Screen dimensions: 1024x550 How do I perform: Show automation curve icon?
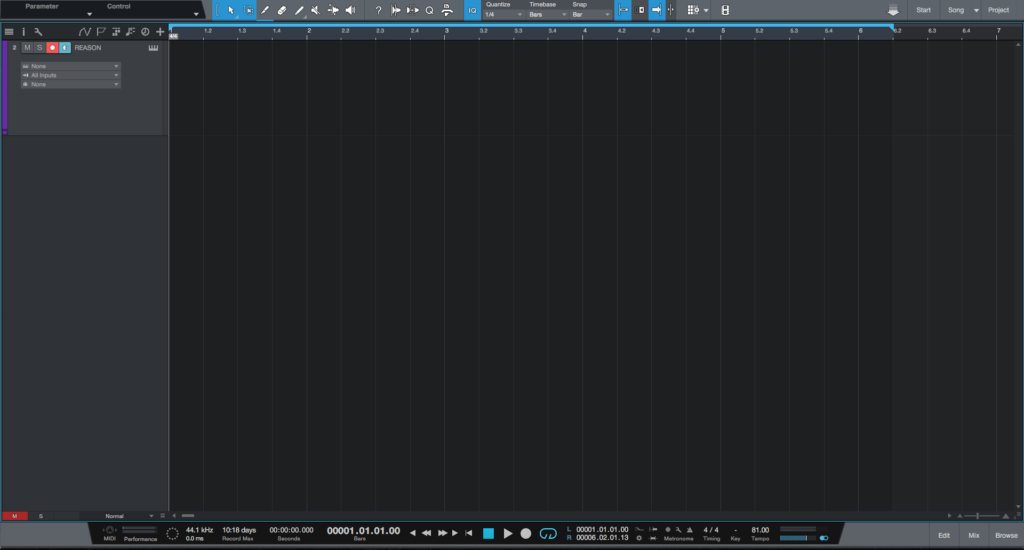[84, 31]
